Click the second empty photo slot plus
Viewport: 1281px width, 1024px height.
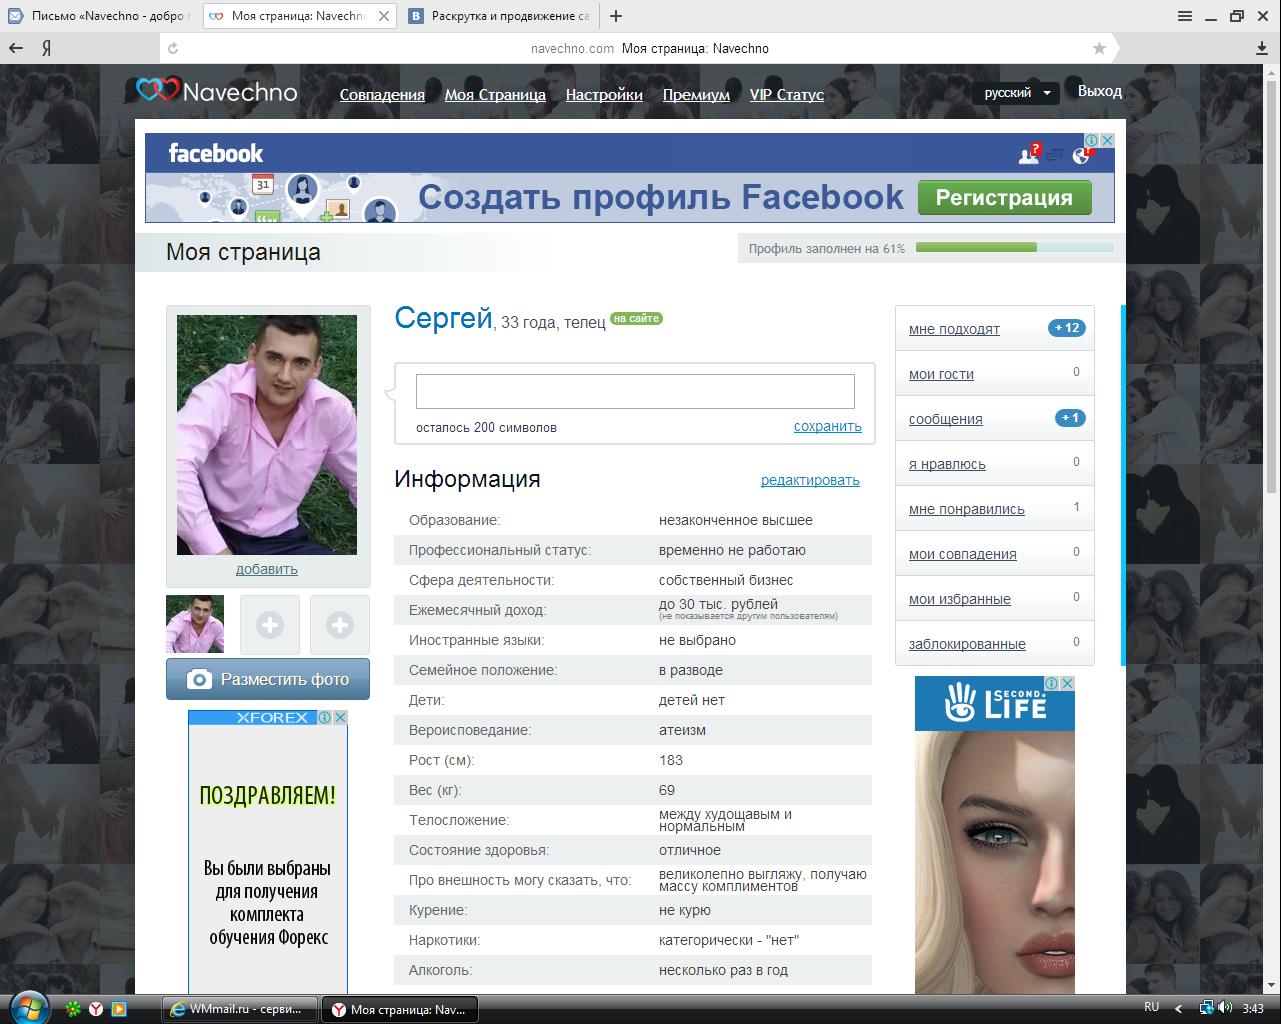pyautogui.click(x=340, y=625)
